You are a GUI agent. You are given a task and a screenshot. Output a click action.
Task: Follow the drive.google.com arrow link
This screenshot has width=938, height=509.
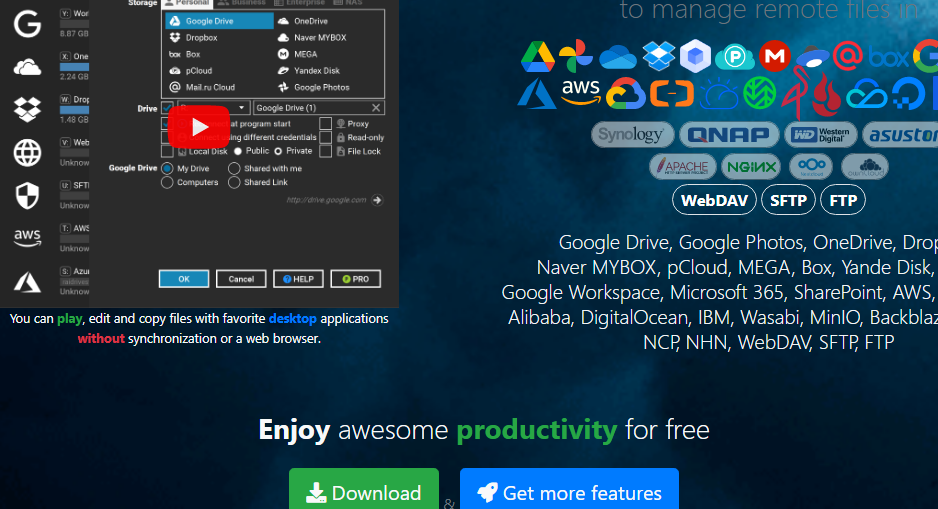pyautogui.click(x=377, y=200)
